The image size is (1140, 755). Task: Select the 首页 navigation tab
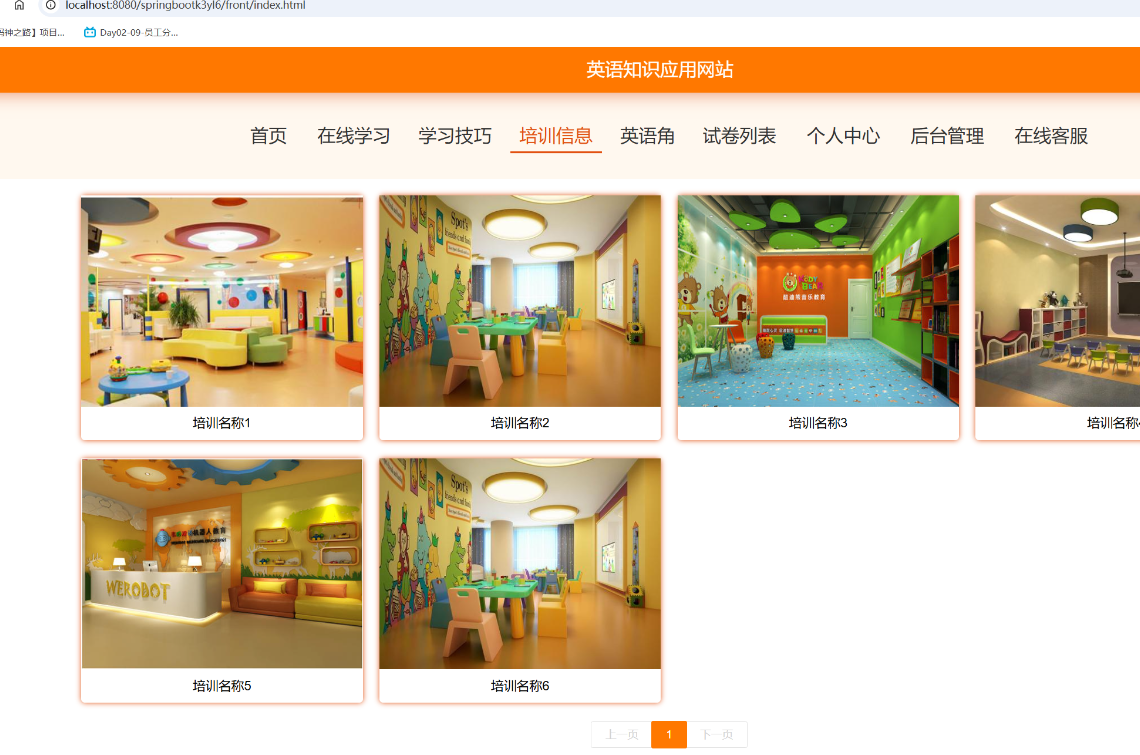pos(266,135)
